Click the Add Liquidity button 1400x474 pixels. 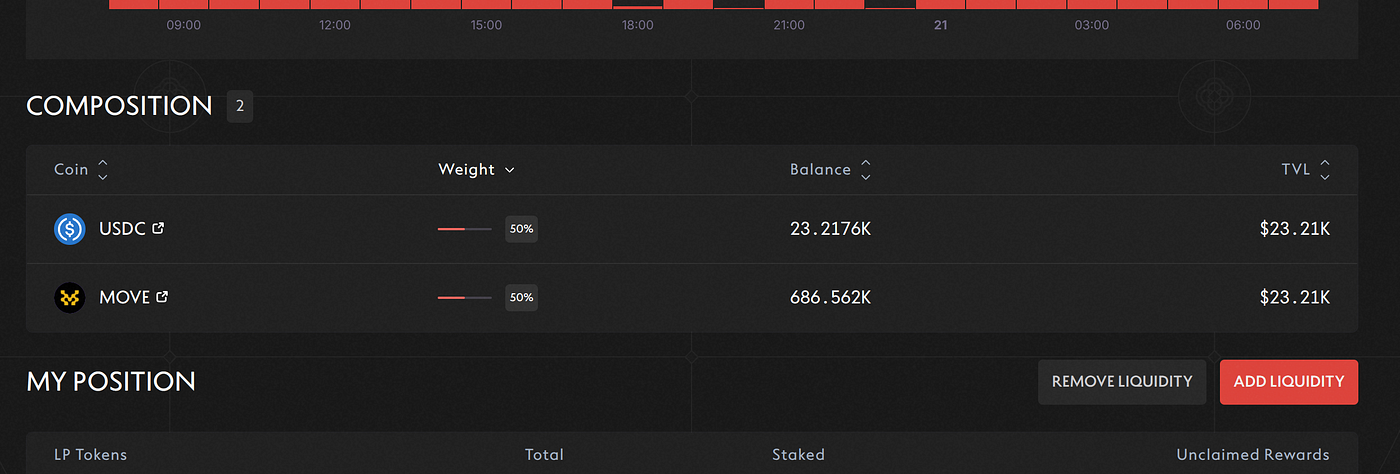point(1289,382)
